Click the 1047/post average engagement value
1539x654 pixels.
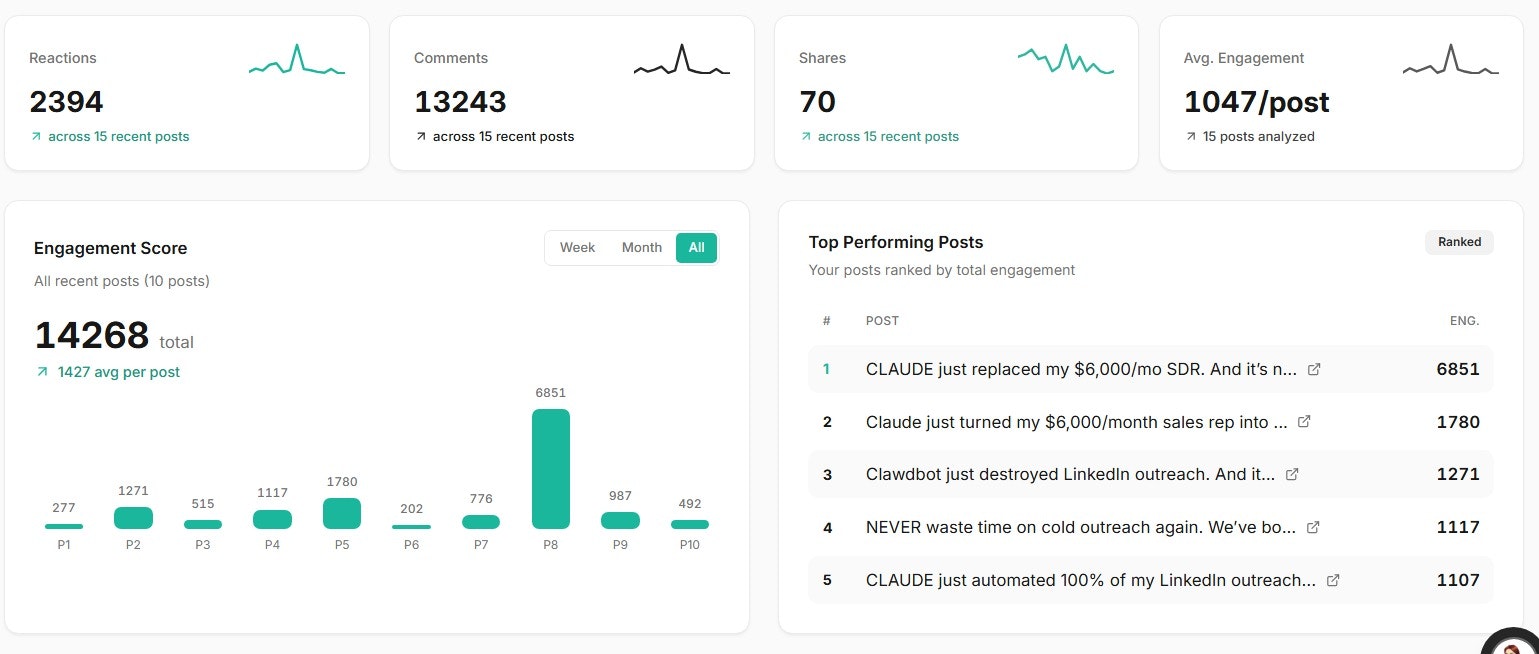point(1257,102)
